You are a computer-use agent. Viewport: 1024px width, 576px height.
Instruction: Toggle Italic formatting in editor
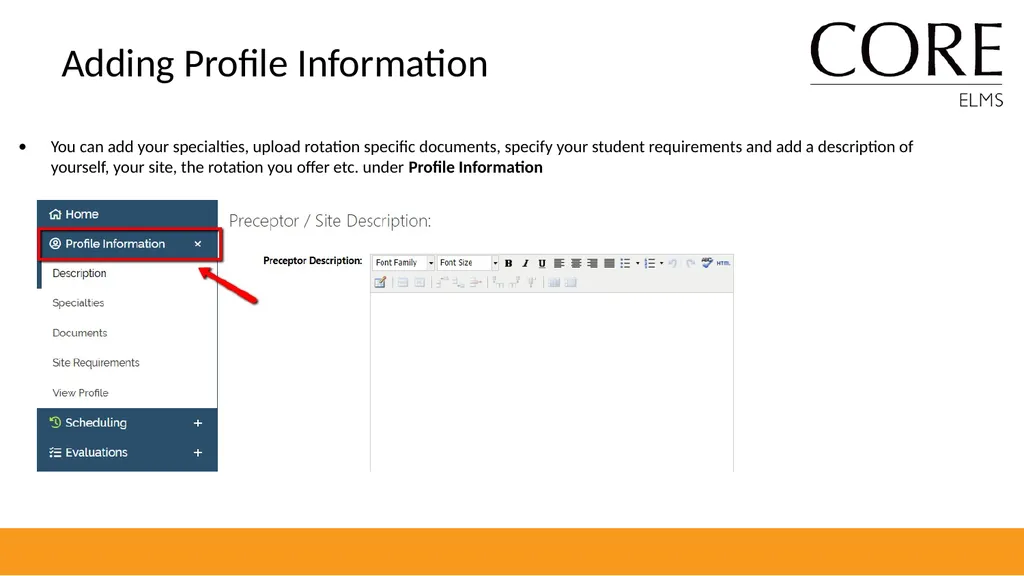(525, 263)
